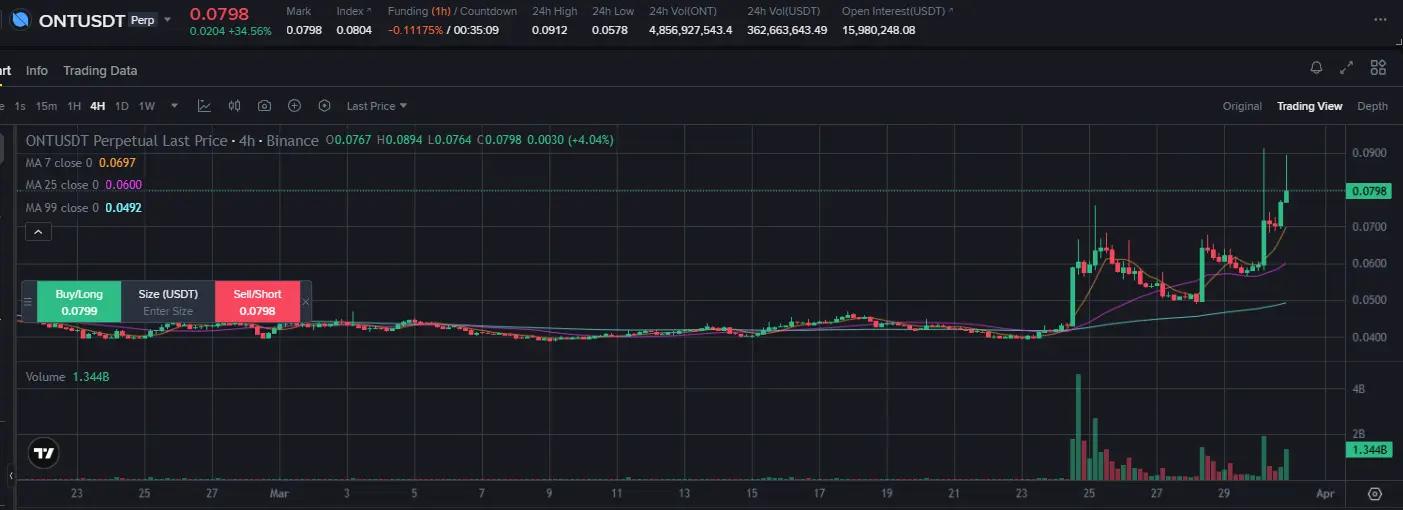This screenshot has height=510, width=1403.
Task: Click the TradingView logo on chart
Action: click(x=43, y=453)
